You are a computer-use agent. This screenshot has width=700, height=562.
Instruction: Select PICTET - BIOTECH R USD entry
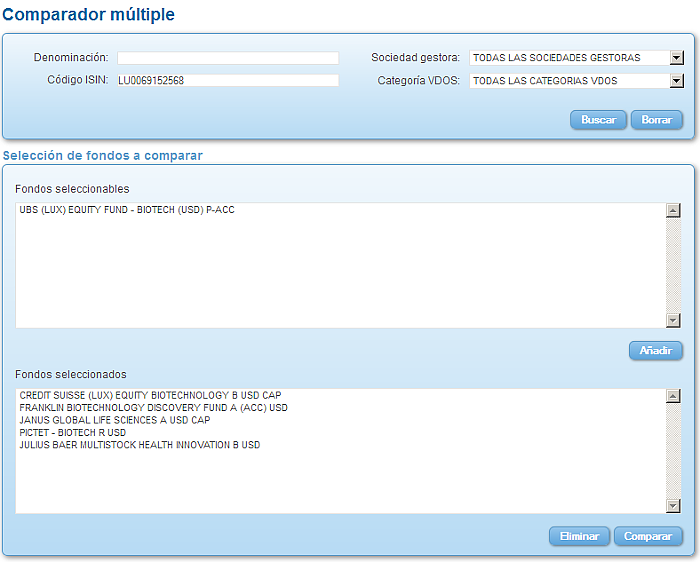[x=73, y=433]
